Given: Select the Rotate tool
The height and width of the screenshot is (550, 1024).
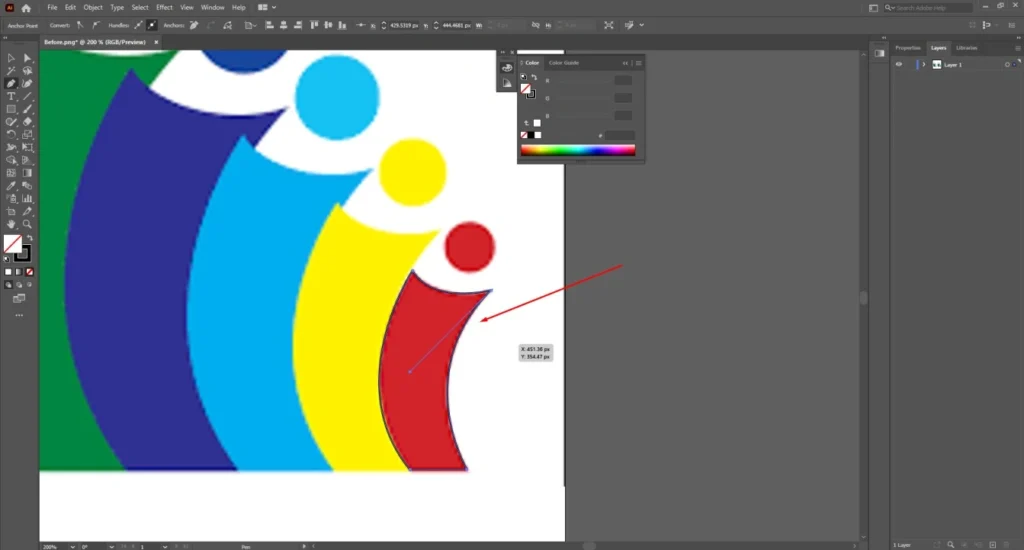Looking at the screenshot, I should click(11, 135).
